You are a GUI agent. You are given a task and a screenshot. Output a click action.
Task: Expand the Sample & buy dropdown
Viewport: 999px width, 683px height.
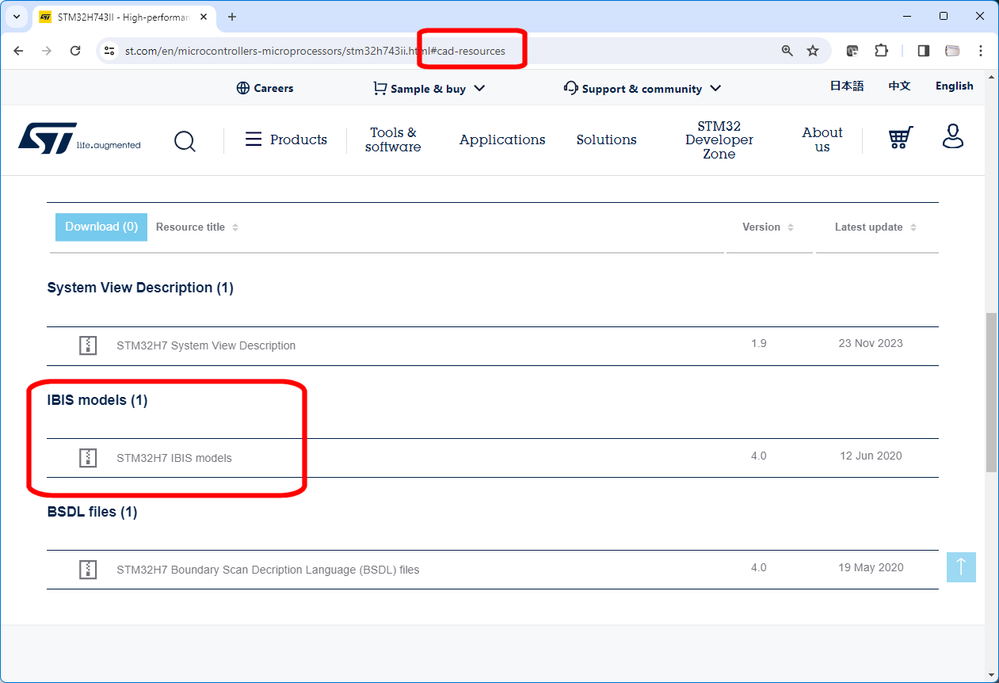coord(429,89)
